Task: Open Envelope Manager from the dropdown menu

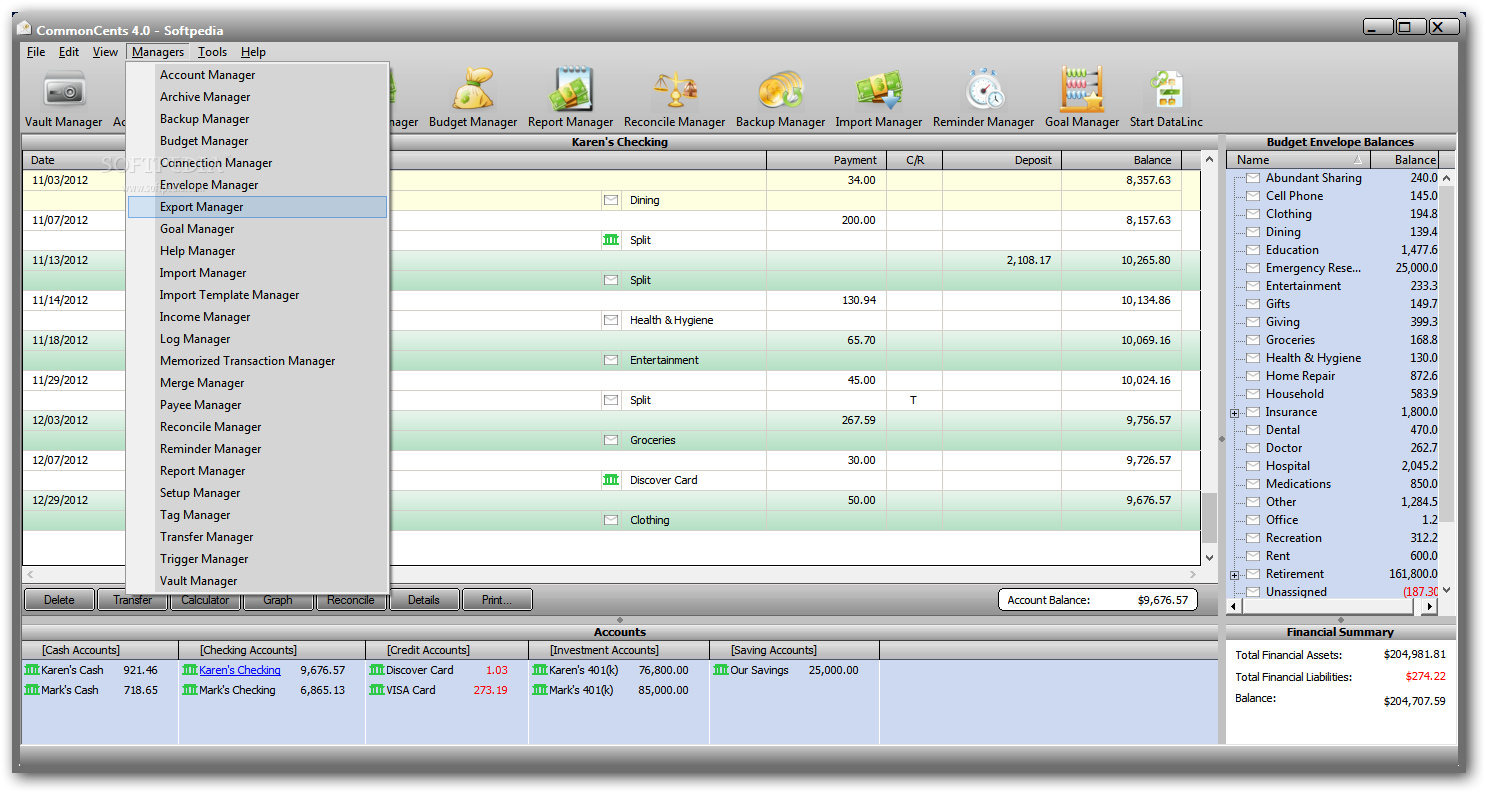Action: [x=257, y=185]
